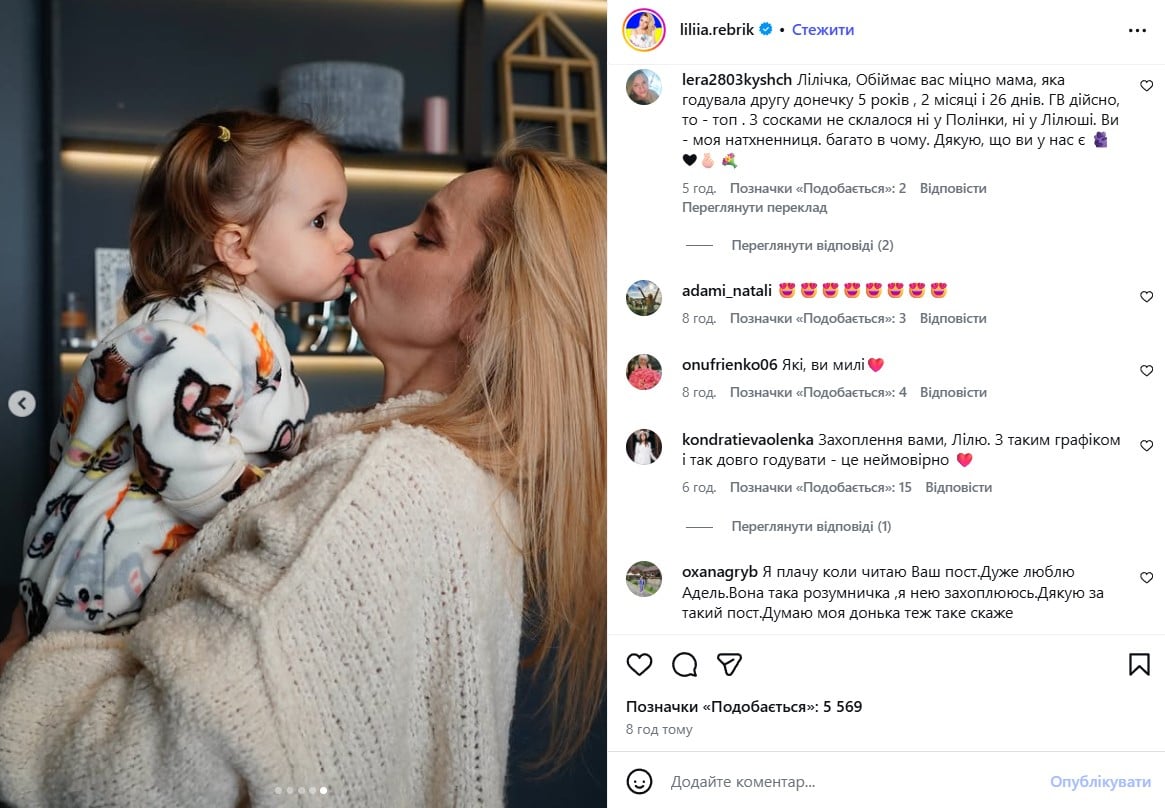Like adami_natali's emoji comment
This screenshot has height=808, width=1165.
pyautogui.click(x=1146, y=296)
